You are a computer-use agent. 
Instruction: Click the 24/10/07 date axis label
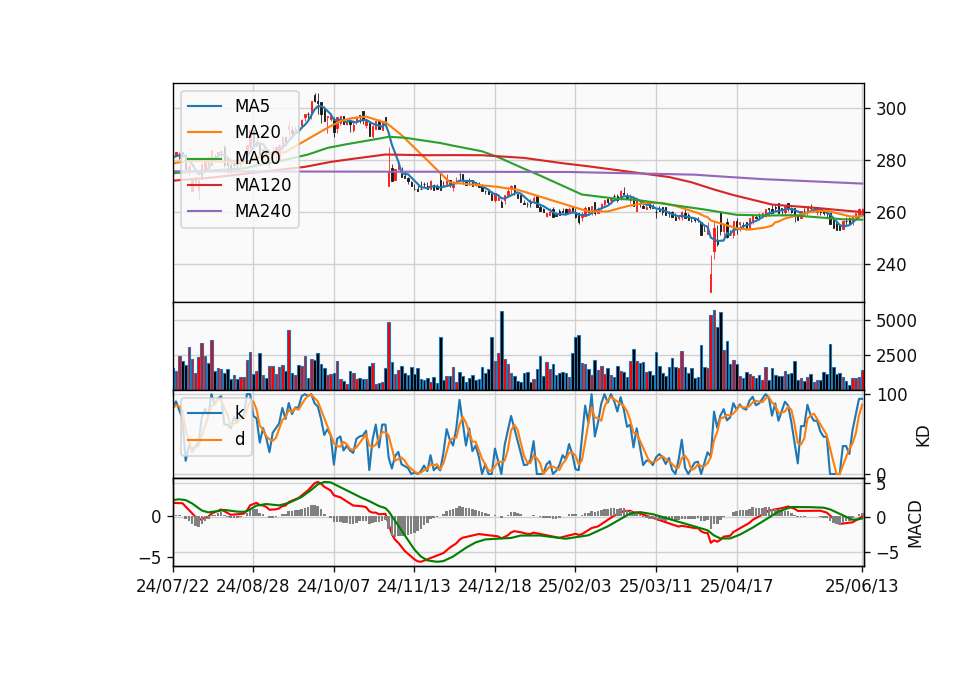pos(334,586)
